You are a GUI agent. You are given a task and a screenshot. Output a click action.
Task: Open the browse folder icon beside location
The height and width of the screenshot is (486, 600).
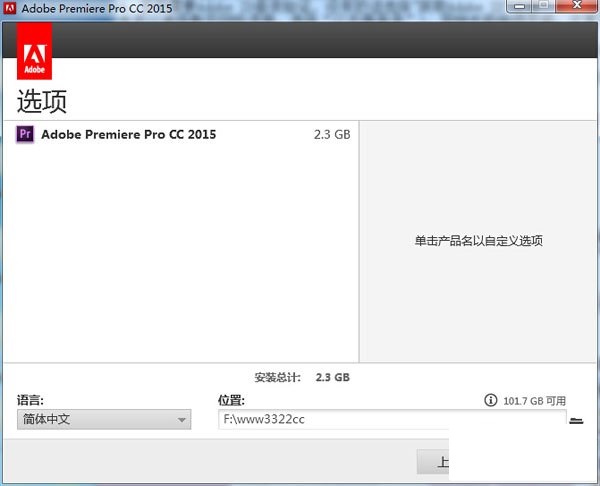[x=576, y=420]
